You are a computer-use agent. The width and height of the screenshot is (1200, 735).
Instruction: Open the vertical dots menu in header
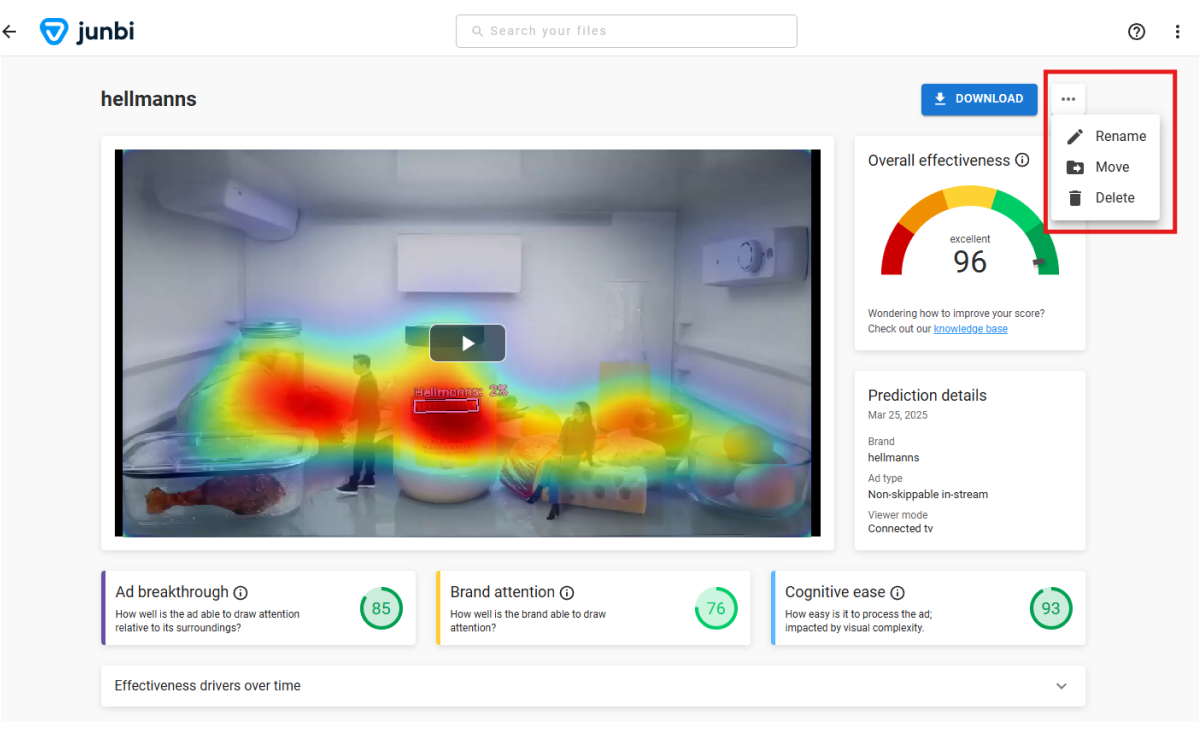(1177, 32)
